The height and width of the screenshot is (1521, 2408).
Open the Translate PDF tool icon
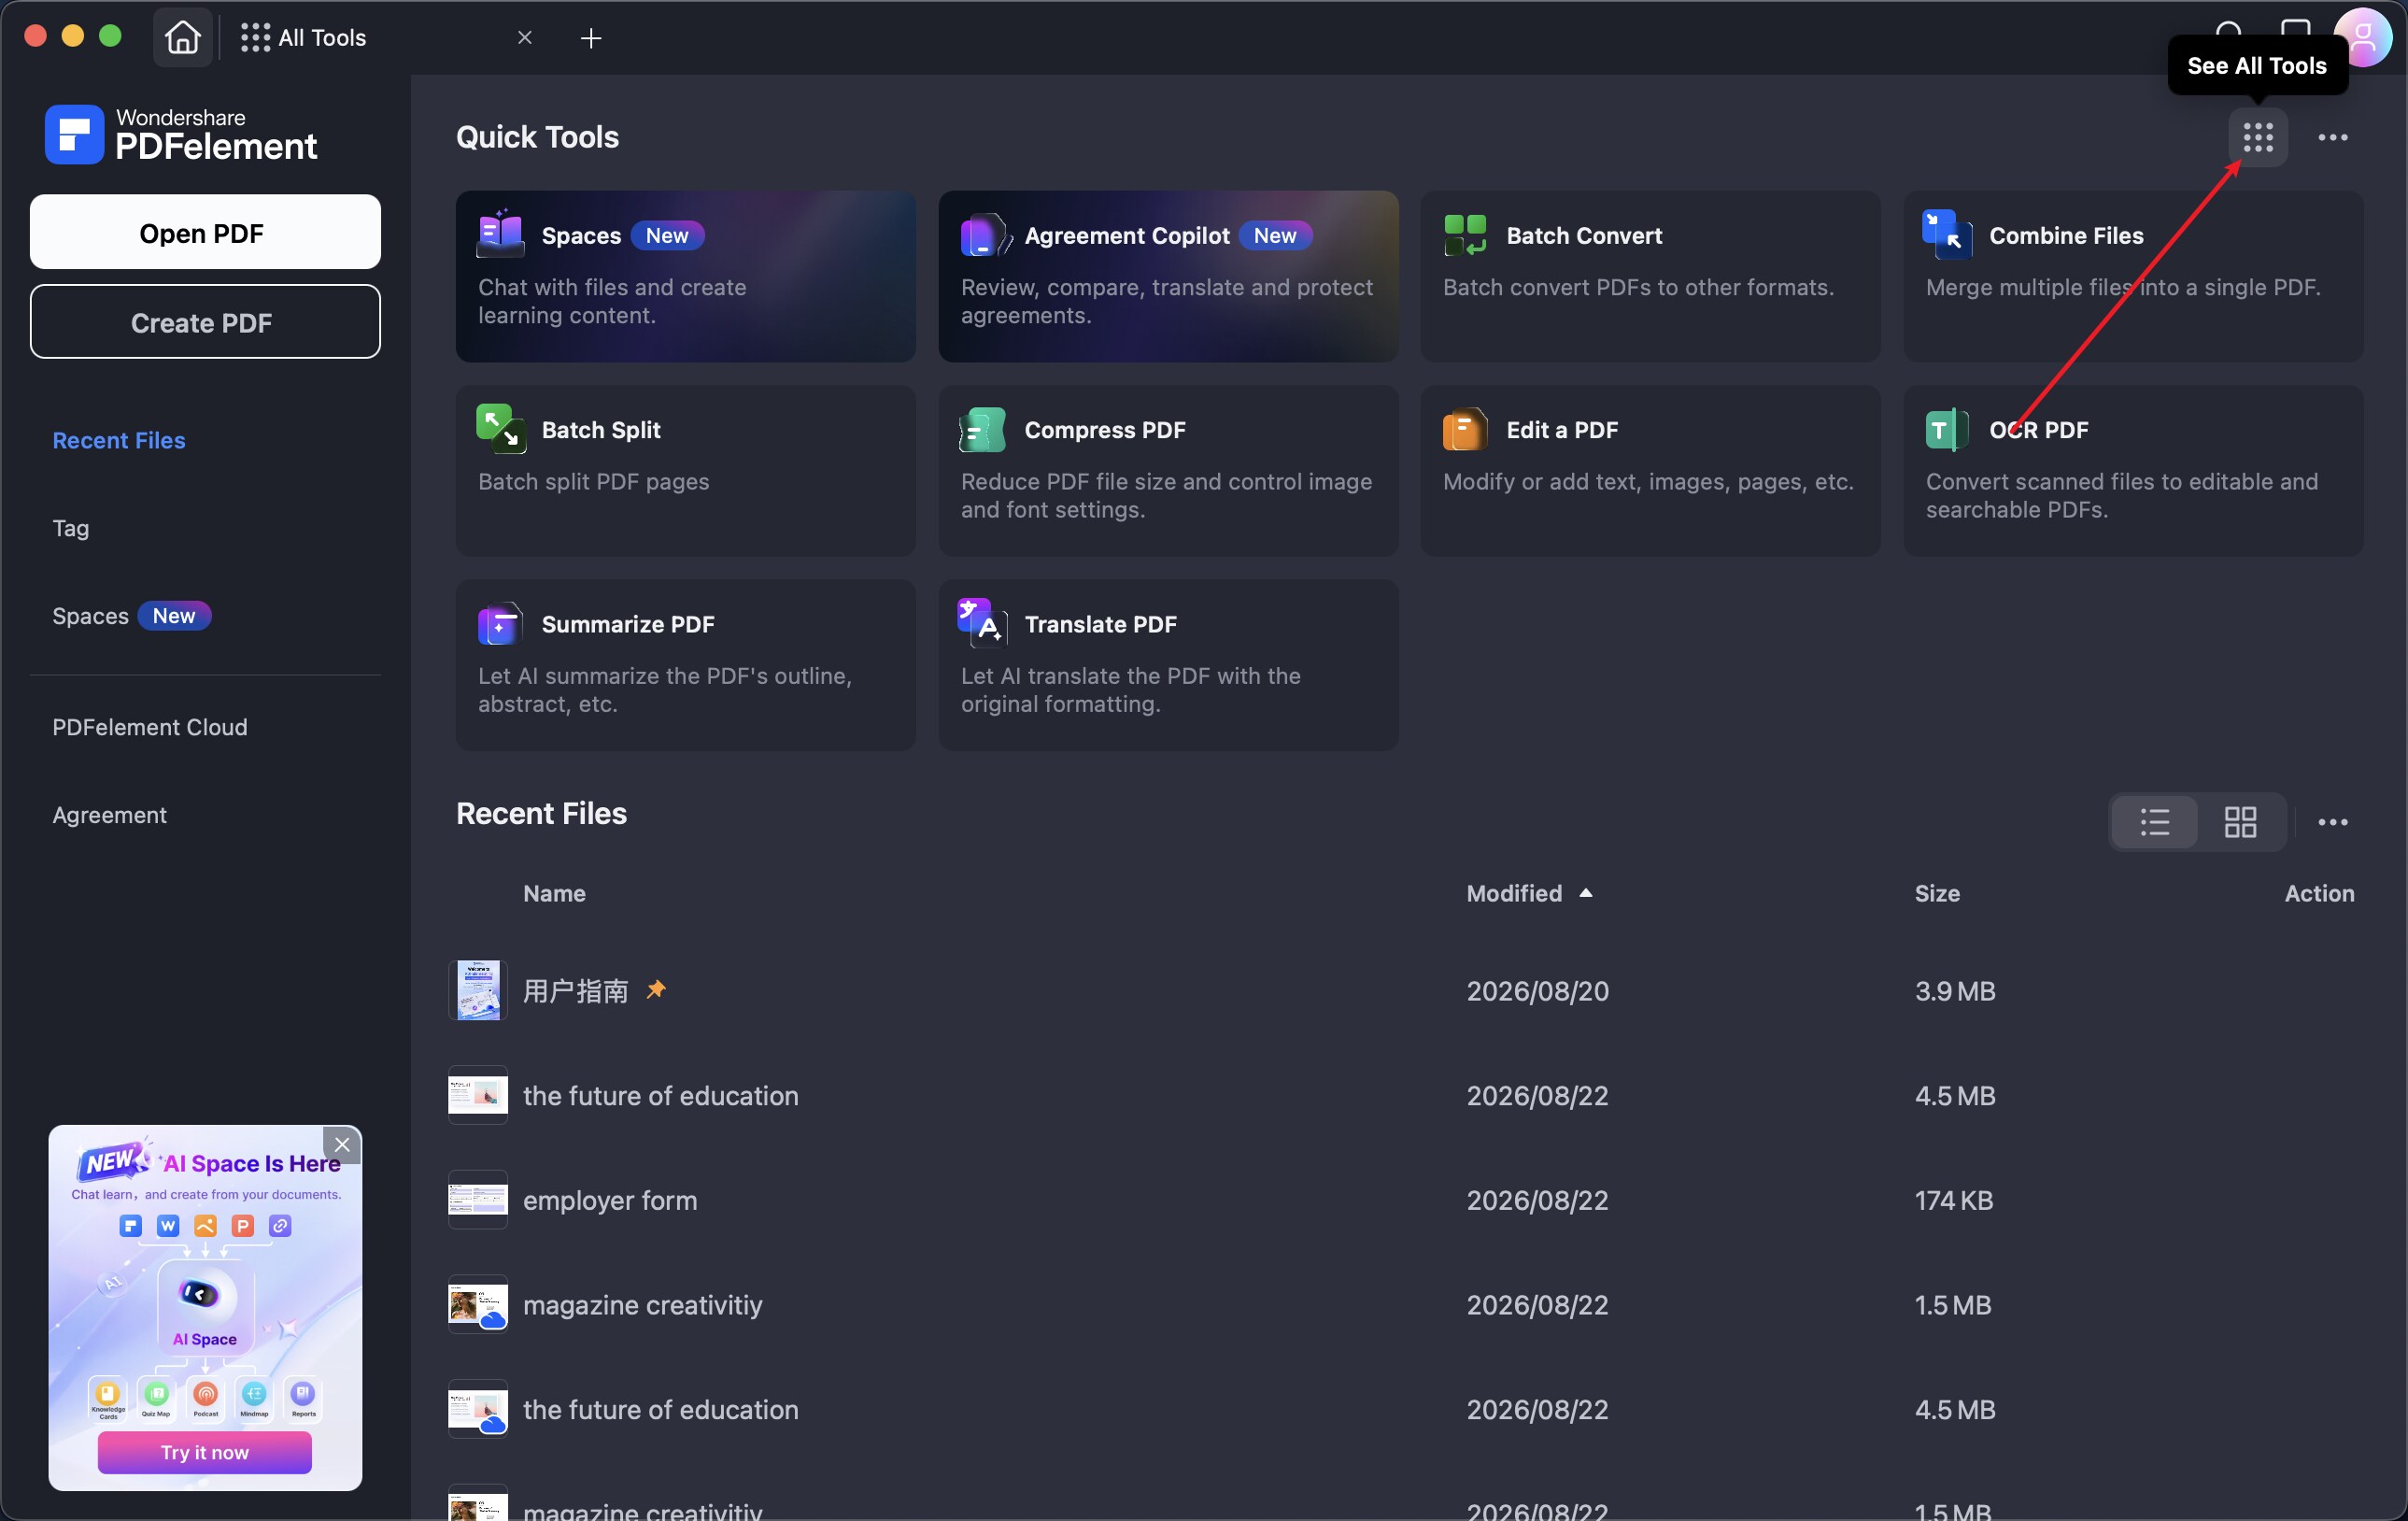[x=982, y=621]
